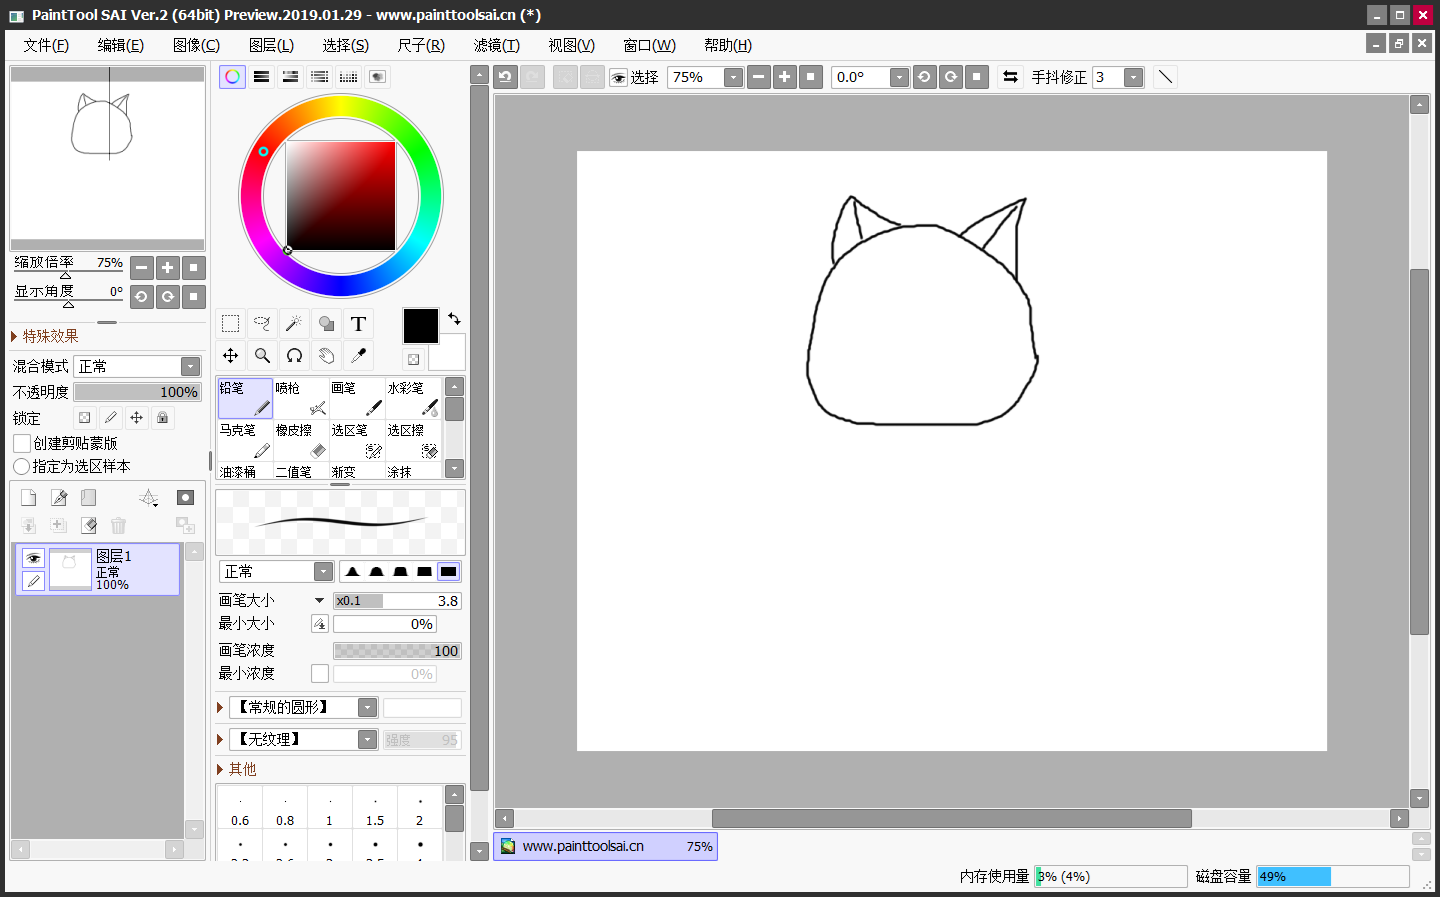Screen dimensions: 1440x897
Task: Toggle lock layer movement
Action: click(136, 418)
